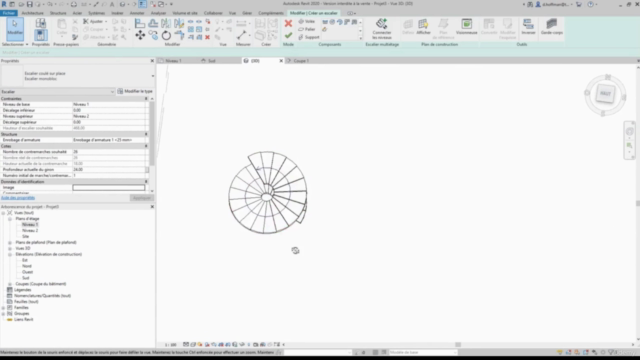This screenshot has width=640, height=360.
Task: Select the Modifier arrow tool
Action: pyautogui.click(x=15, y=29)
